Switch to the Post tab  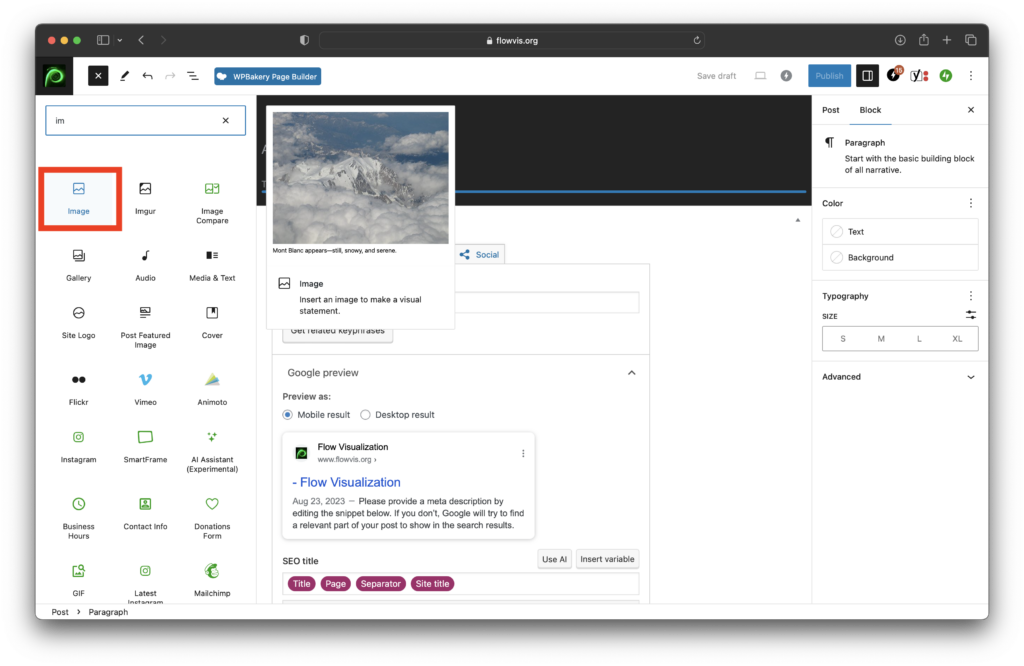coord(830,110)
